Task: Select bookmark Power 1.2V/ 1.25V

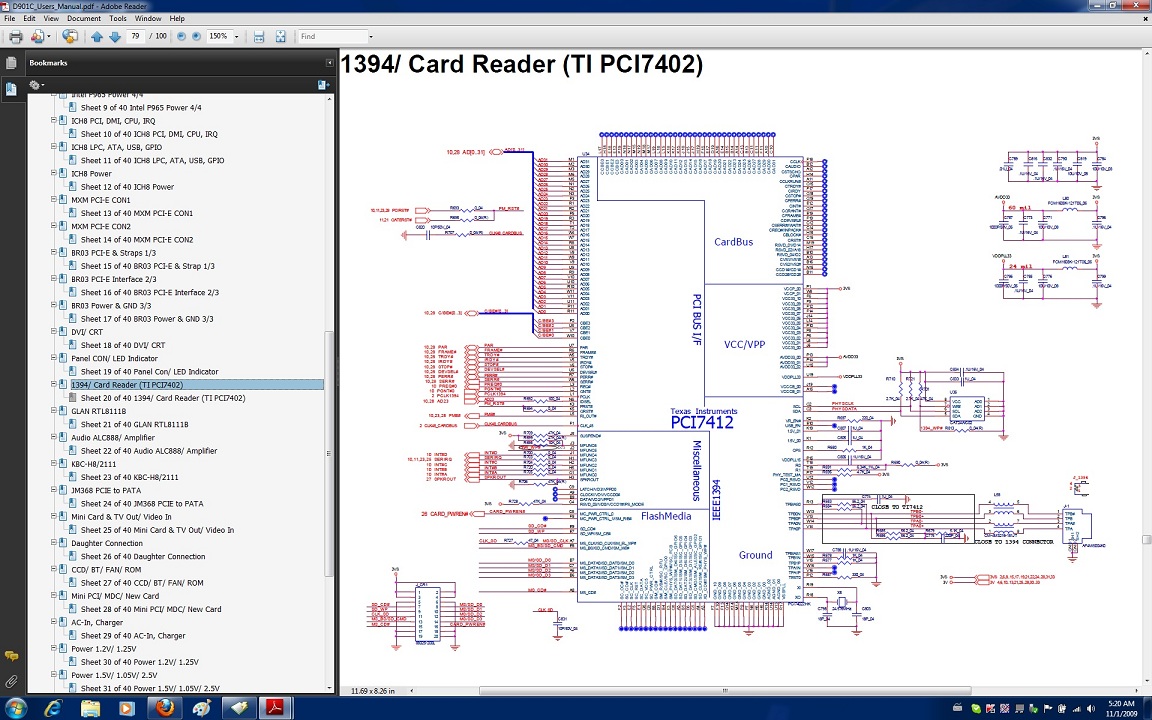Action: pyautogui.click(x=104, y=649)
